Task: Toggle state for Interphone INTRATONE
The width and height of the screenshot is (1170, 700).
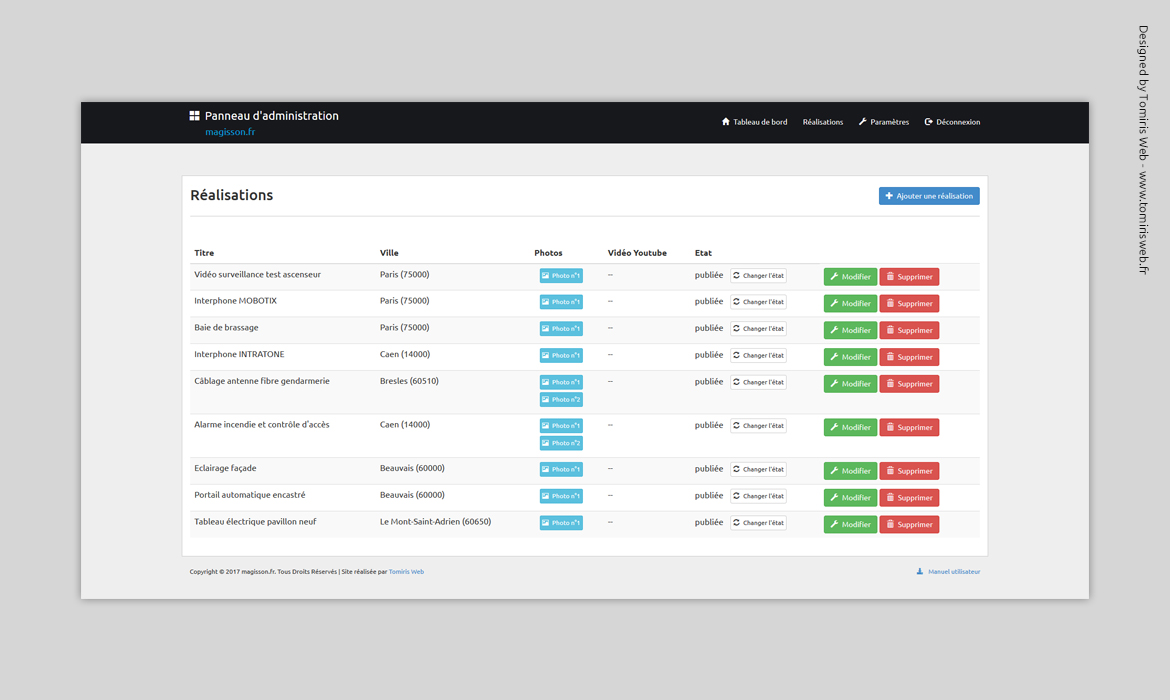Action: tap(758, 355)
